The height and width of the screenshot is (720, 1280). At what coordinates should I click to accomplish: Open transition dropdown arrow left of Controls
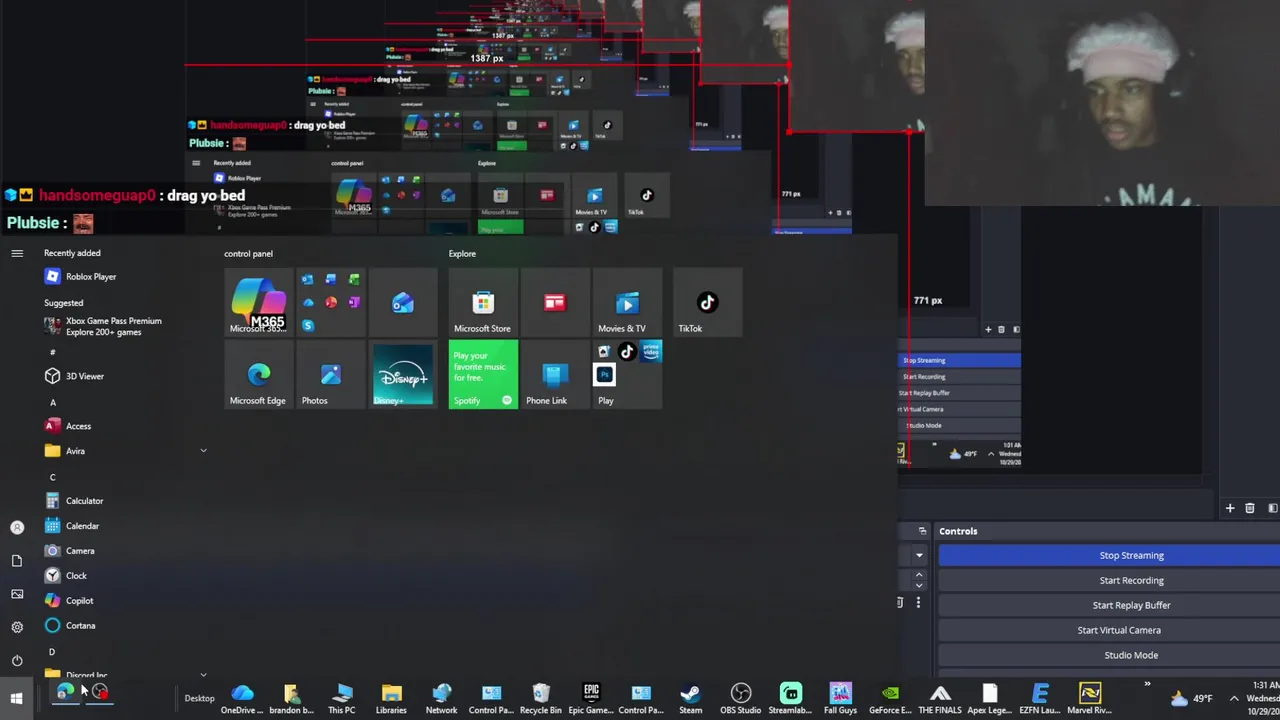[x=919, y=555]
